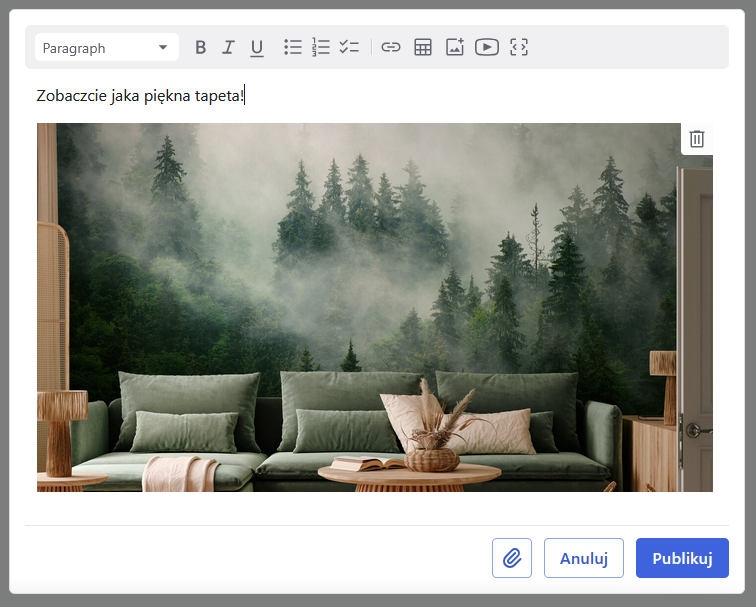Click the Anuluj button
This screenshot has width=756, height=607.
tap(583, 558)
